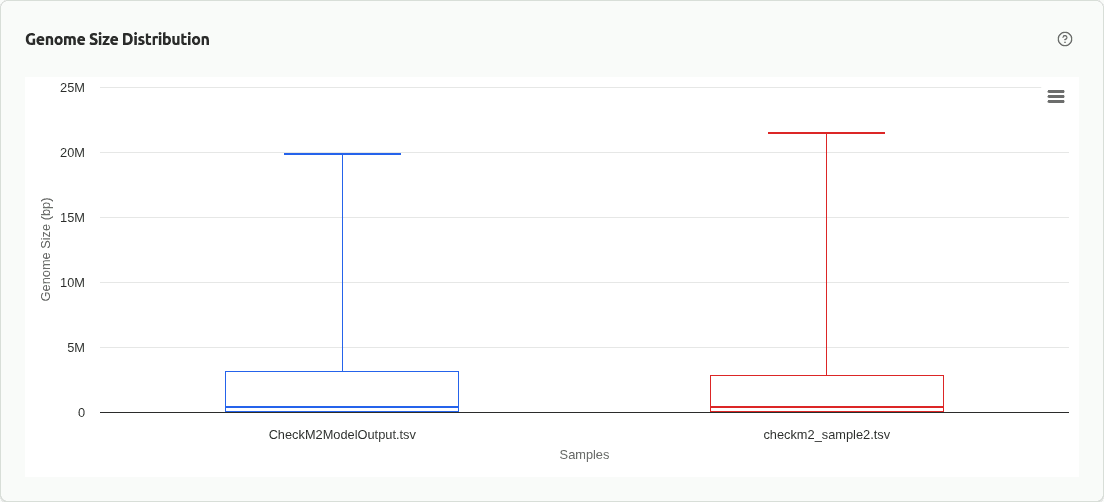Click the blue CheckM2ModelOutput.tsv box

pos(342,389)
